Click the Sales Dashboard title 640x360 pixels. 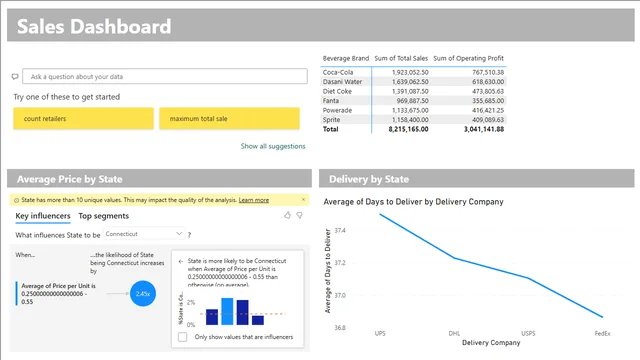94,27
